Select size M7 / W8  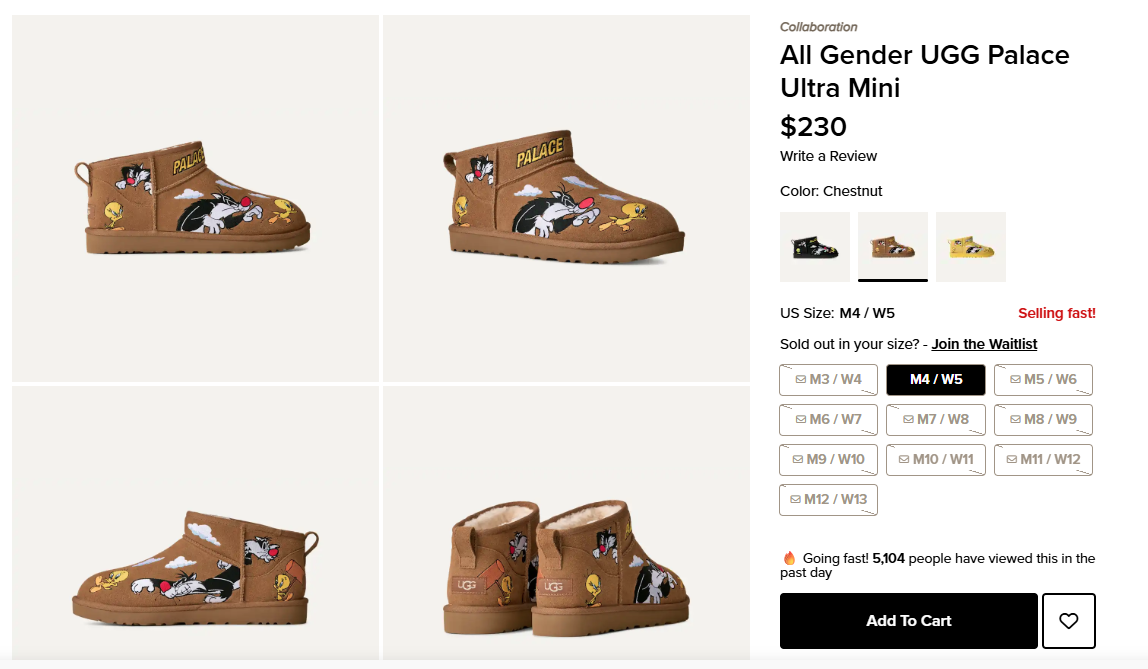tap(936, 420)
